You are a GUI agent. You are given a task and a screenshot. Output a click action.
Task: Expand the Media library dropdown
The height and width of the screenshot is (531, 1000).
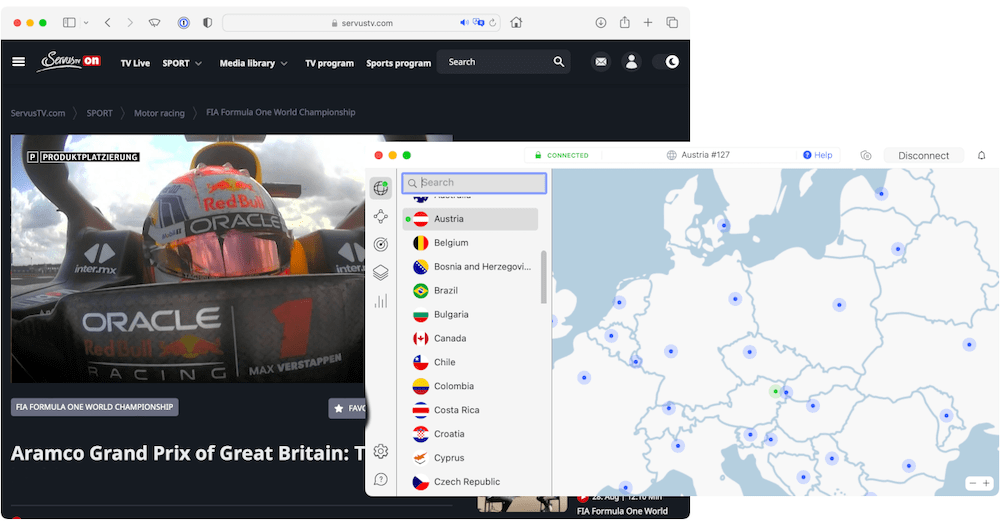click(254, 63)
